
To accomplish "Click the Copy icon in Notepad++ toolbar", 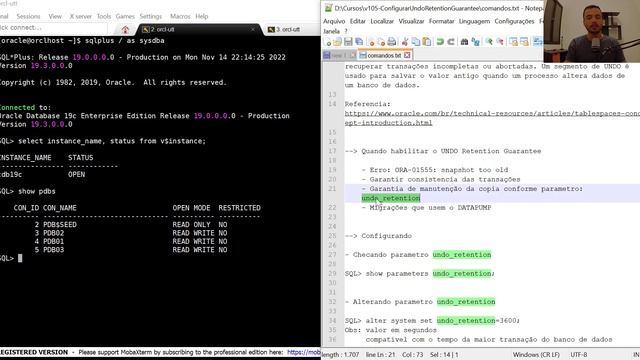I will [416, 42].
